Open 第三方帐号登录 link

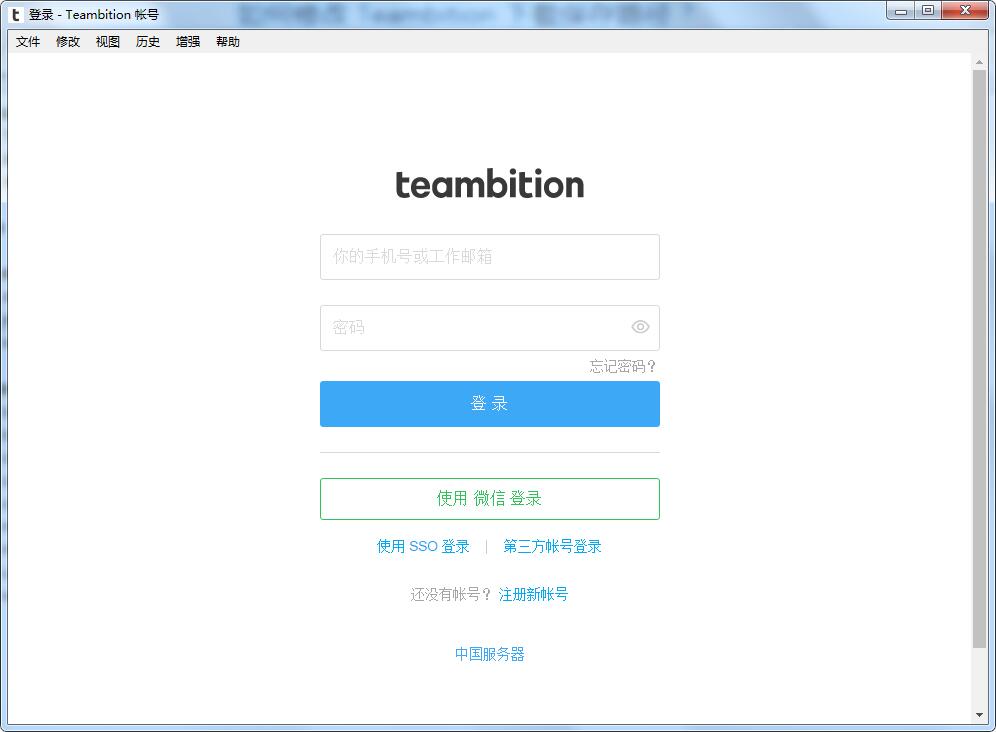pyautogui.click(x=552, y=546)
